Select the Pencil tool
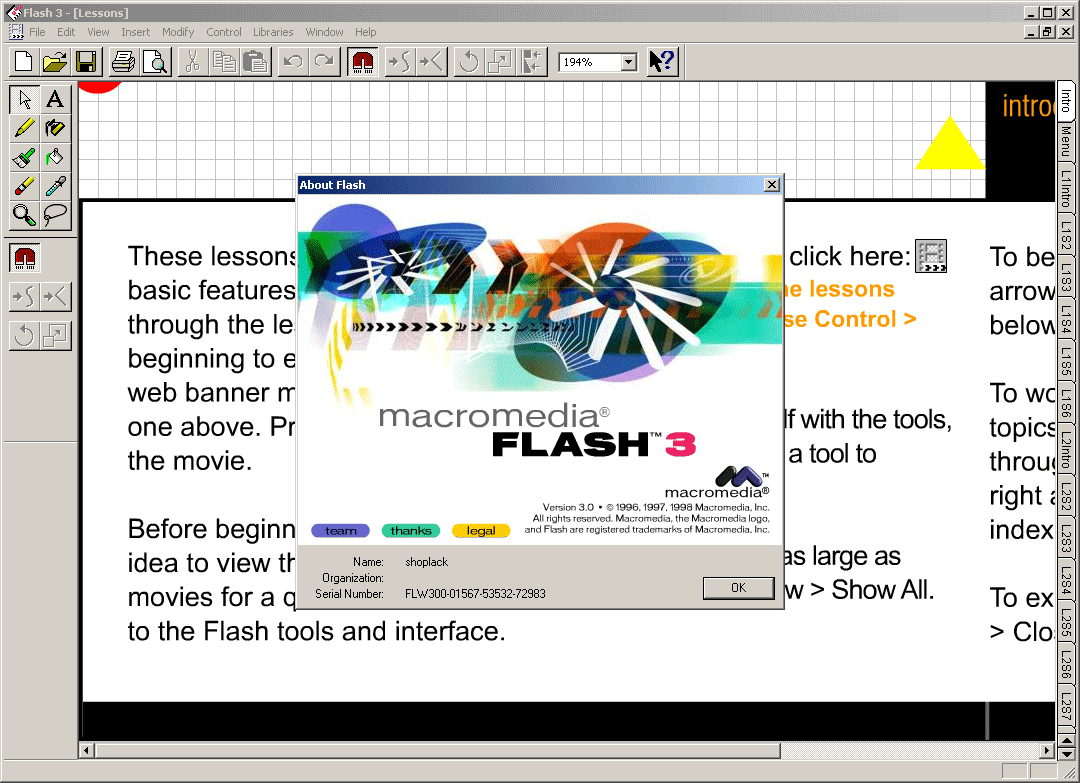Image resolution: width=1080 pixels, height=783 pixels. pos(25,128)
